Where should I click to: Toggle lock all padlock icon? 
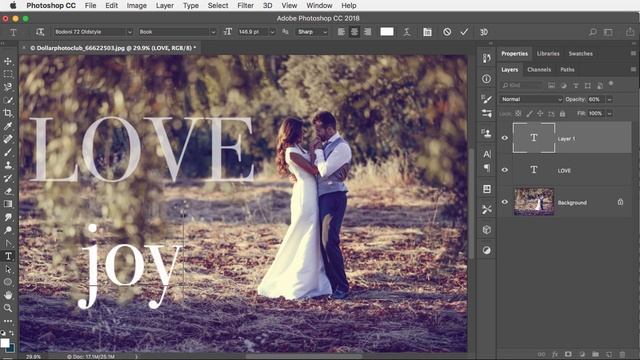(562, 113)
